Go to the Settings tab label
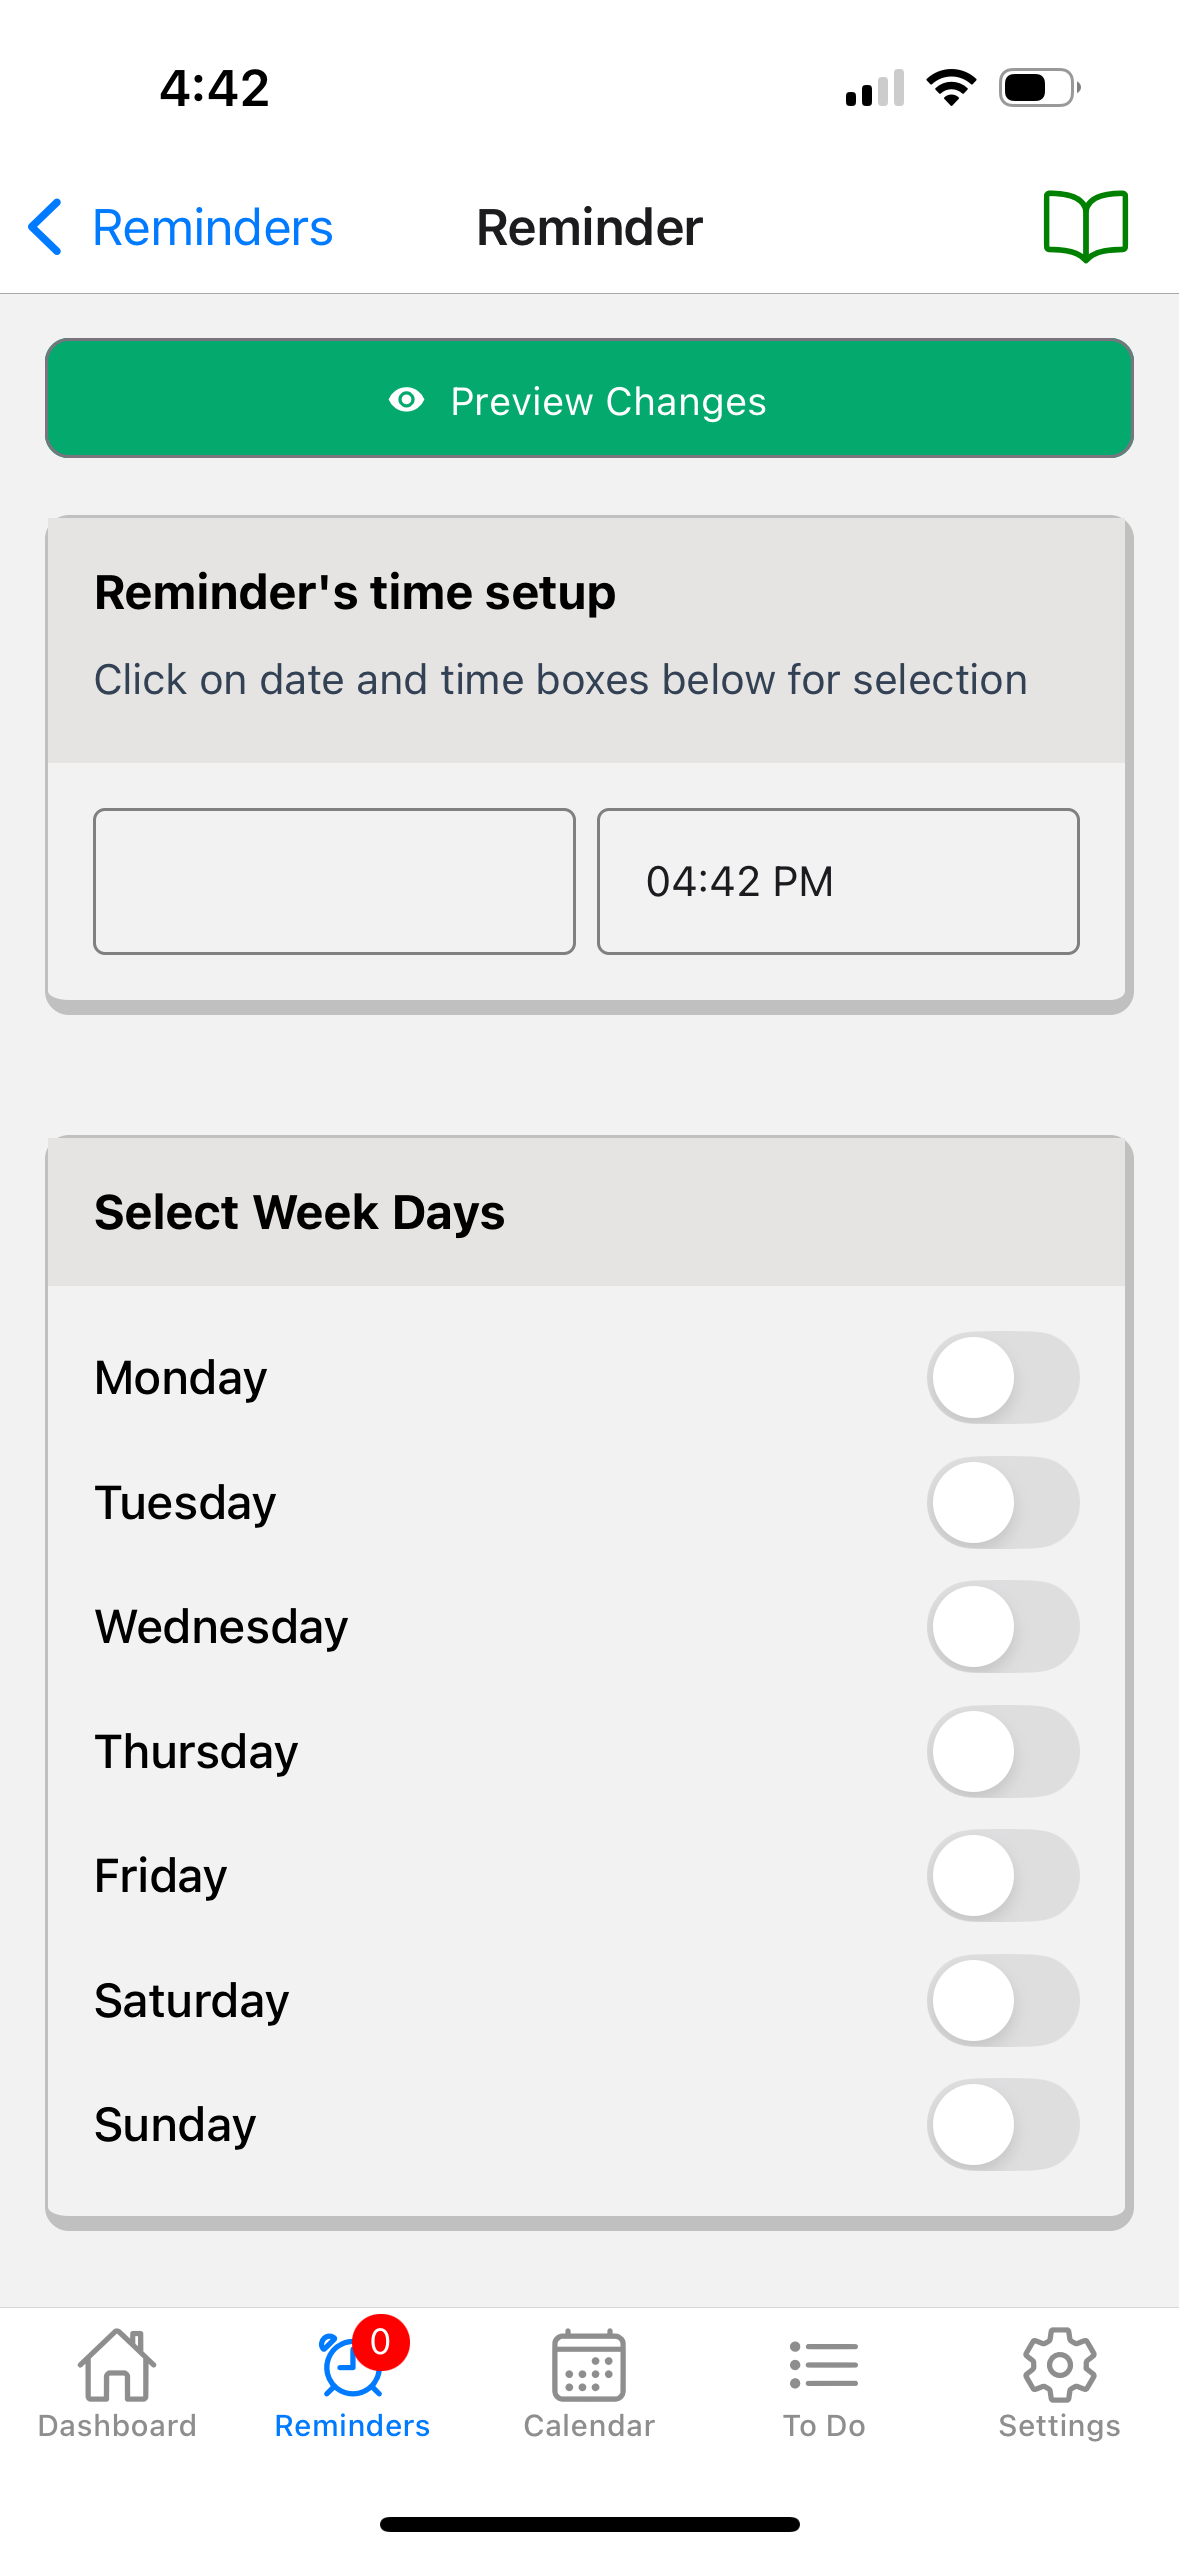This screenshot has width=1179, height=2556. [1059, 2426]
